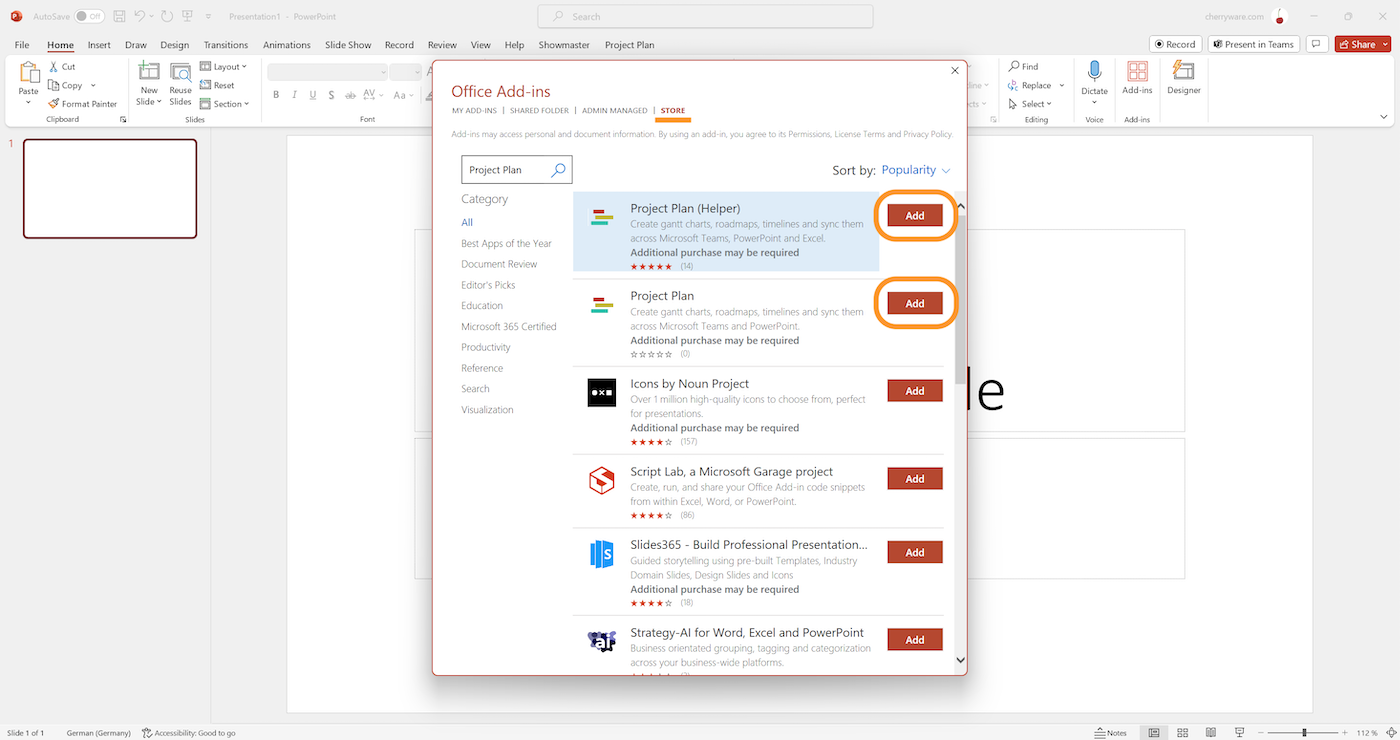Select the Format Painter tool
Viewport: 1400px width, 740px height.
[83, 103]
